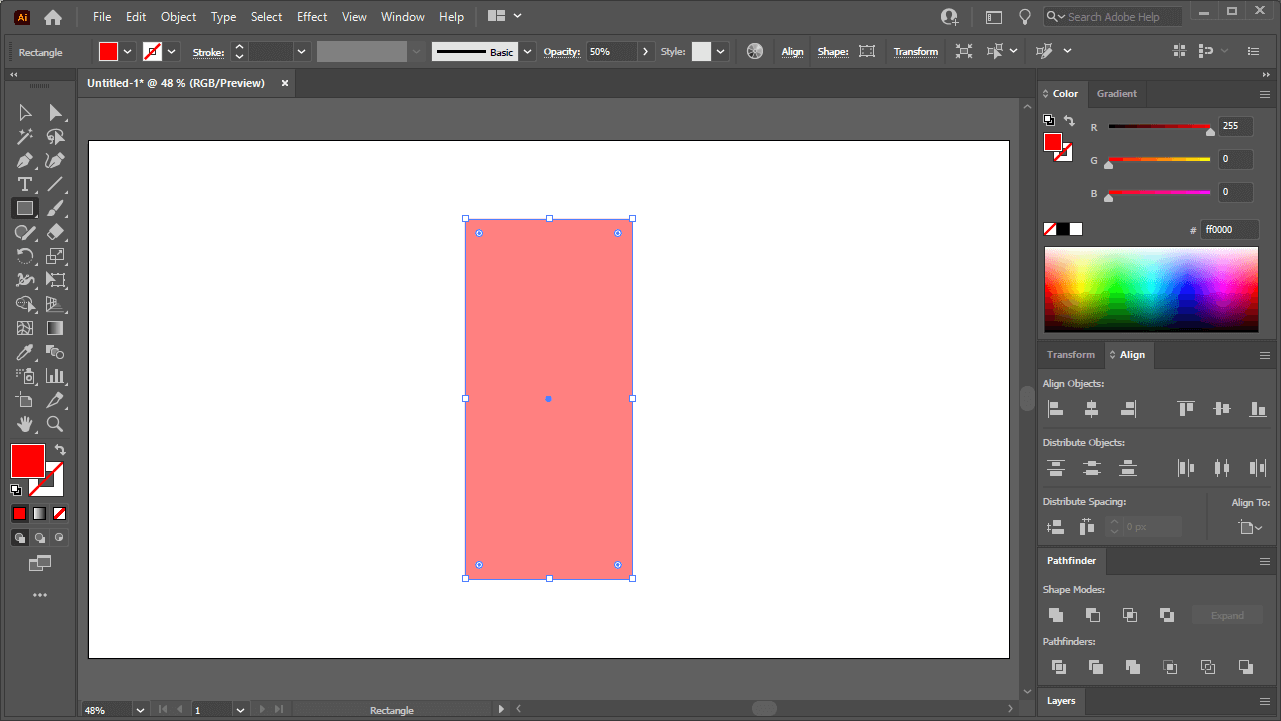
Task: Enable Draw Normal mode
Action: [20, 538]
